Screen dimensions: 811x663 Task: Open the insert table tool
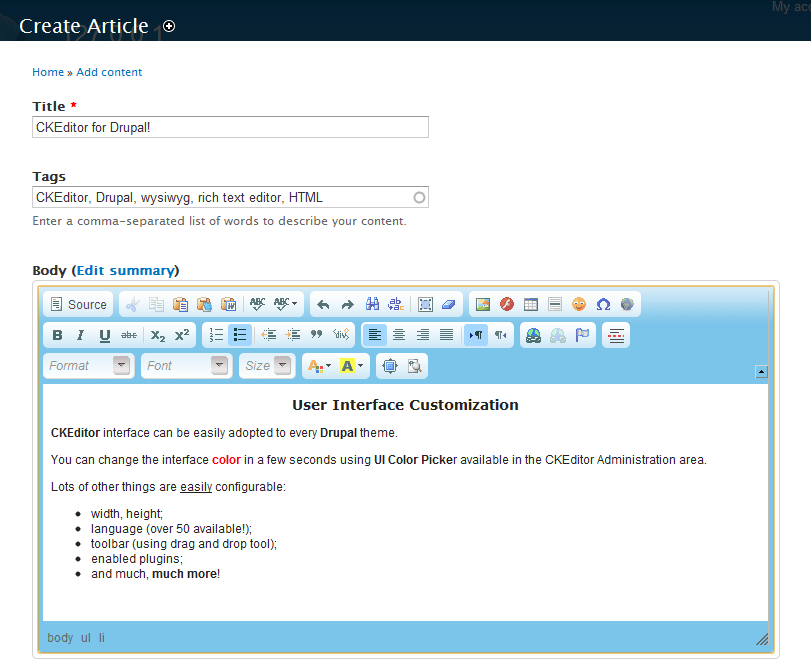point(531,304)
